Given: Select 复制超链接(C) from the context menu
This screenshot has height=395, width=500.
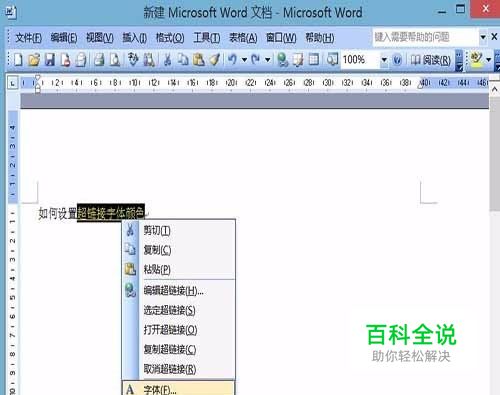Looking at the screenshot, I should [x=179, y=349].
